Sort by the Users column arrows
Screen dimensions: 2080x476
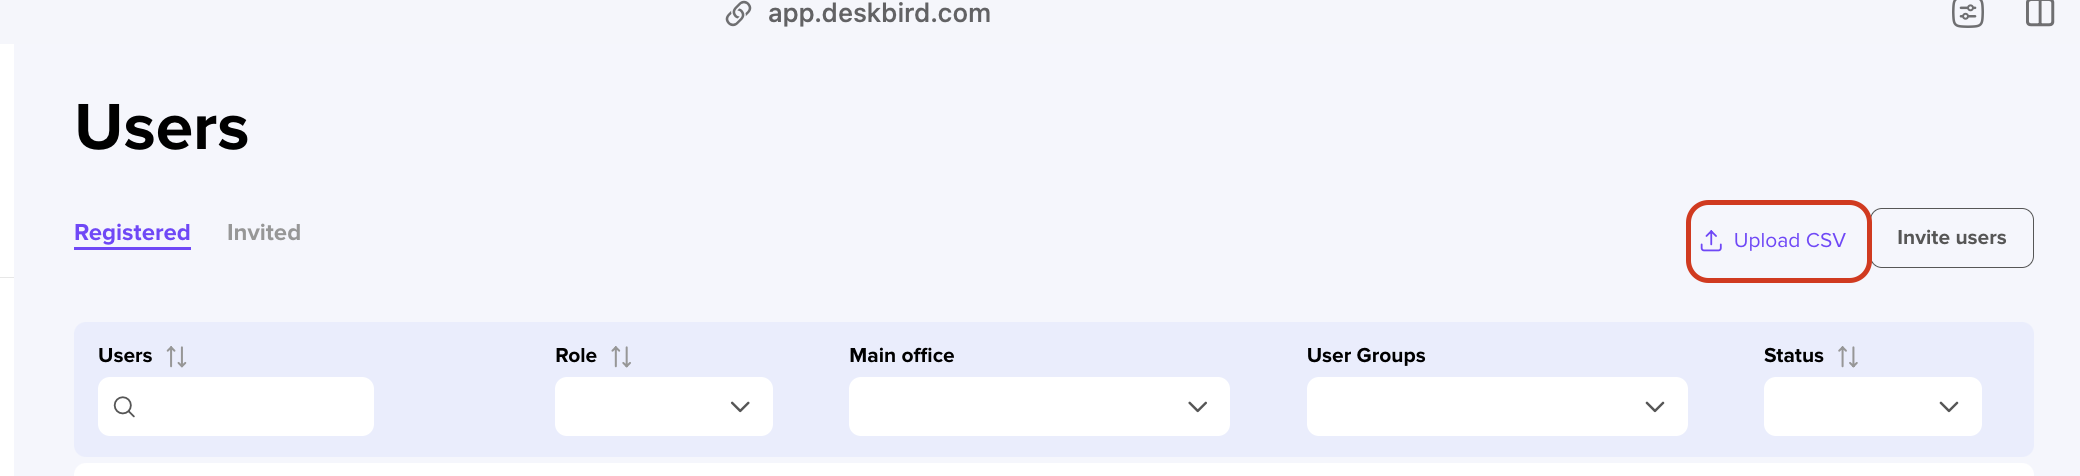click(177, 357)
